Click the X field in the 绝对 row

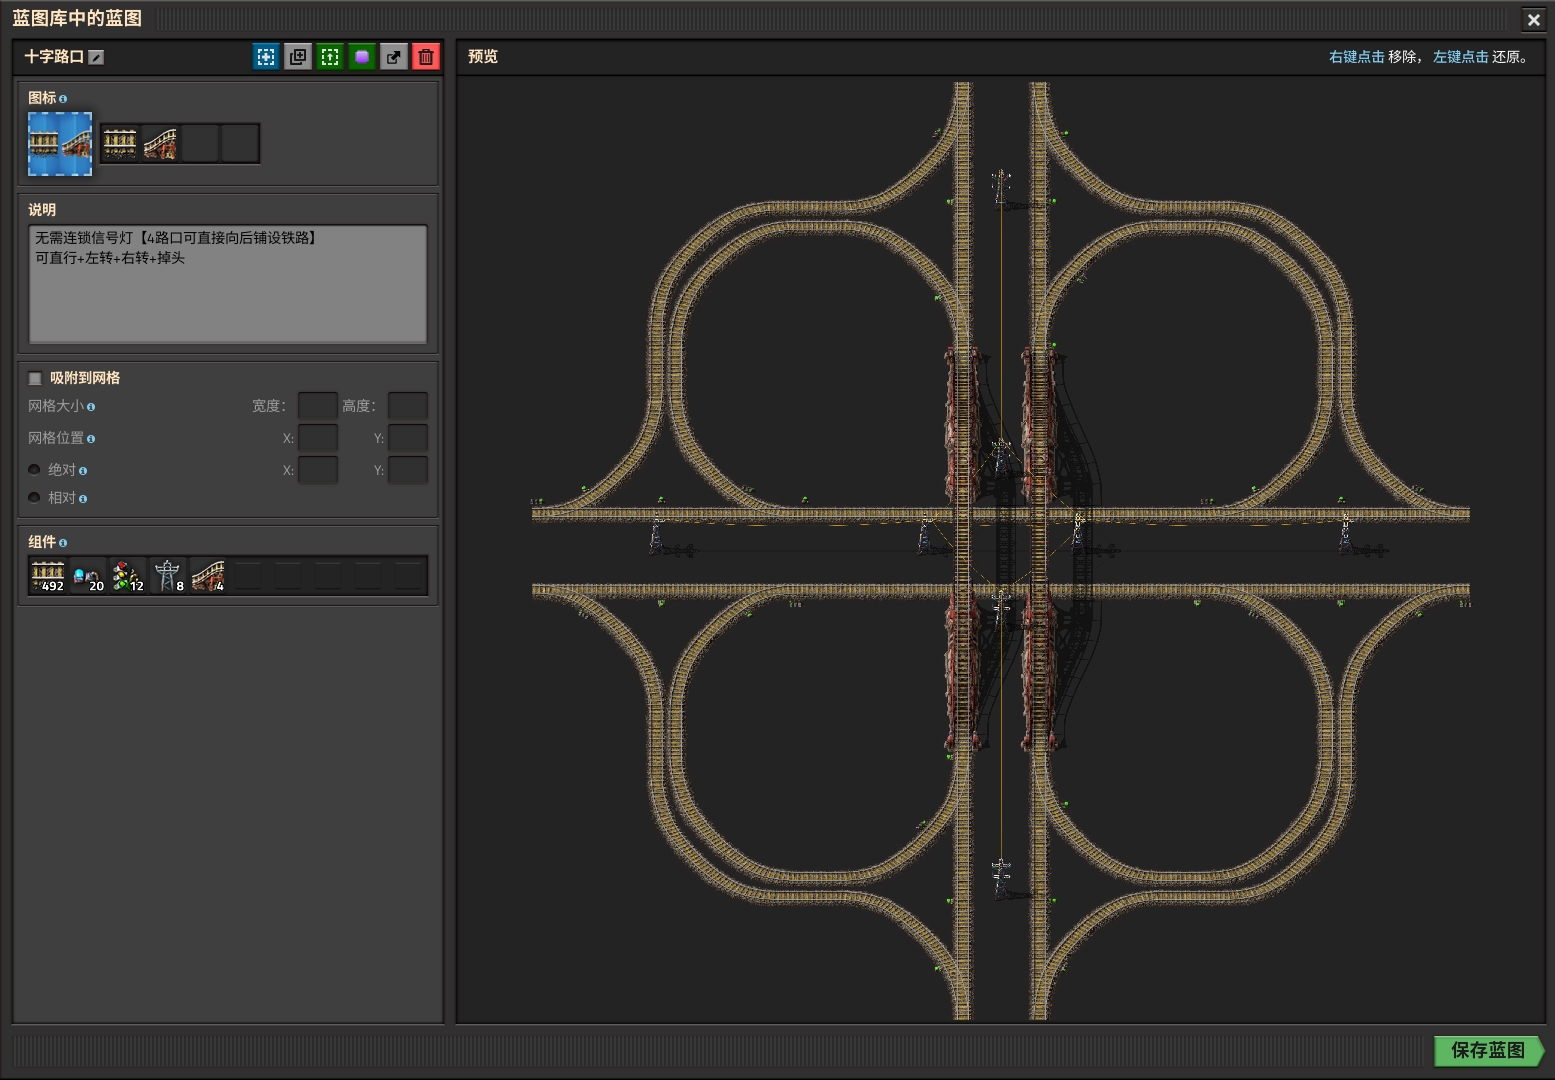click(318, 470)
